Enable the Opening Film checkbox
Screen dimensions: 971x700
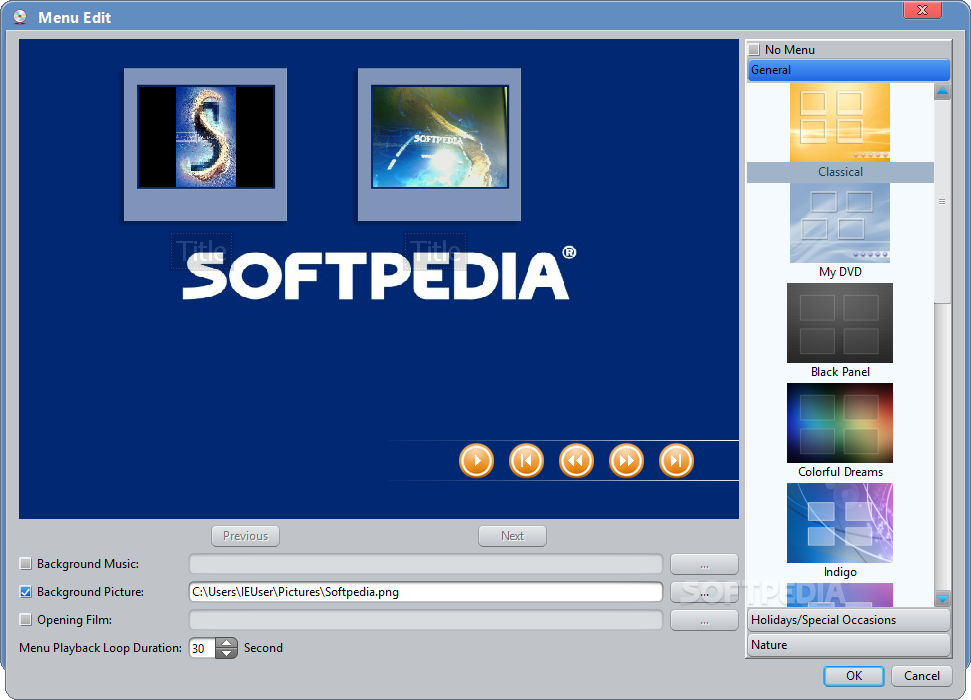[x=25, y=619]
